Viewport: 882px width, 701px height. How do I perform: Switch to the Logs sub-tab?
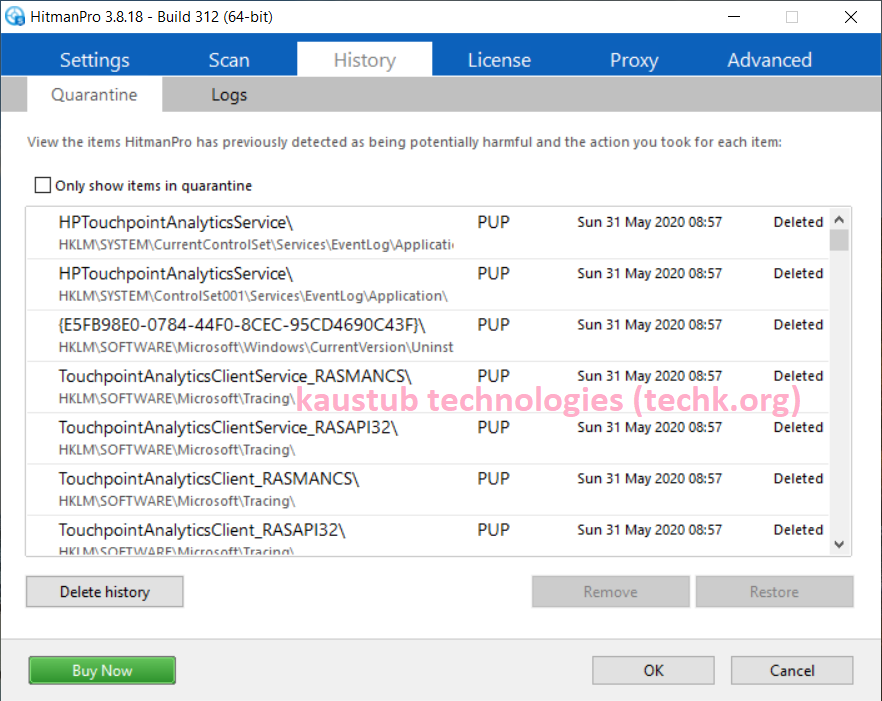(229, 95)
